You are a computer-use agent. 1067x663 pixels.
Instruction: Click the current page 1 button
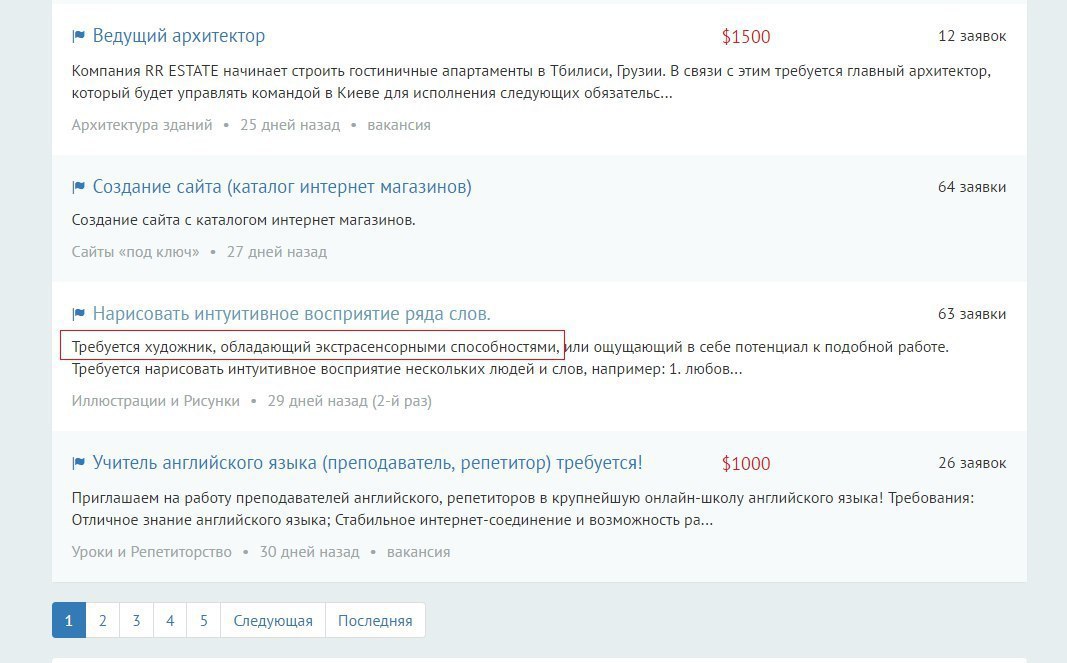[x=68, y=620]
